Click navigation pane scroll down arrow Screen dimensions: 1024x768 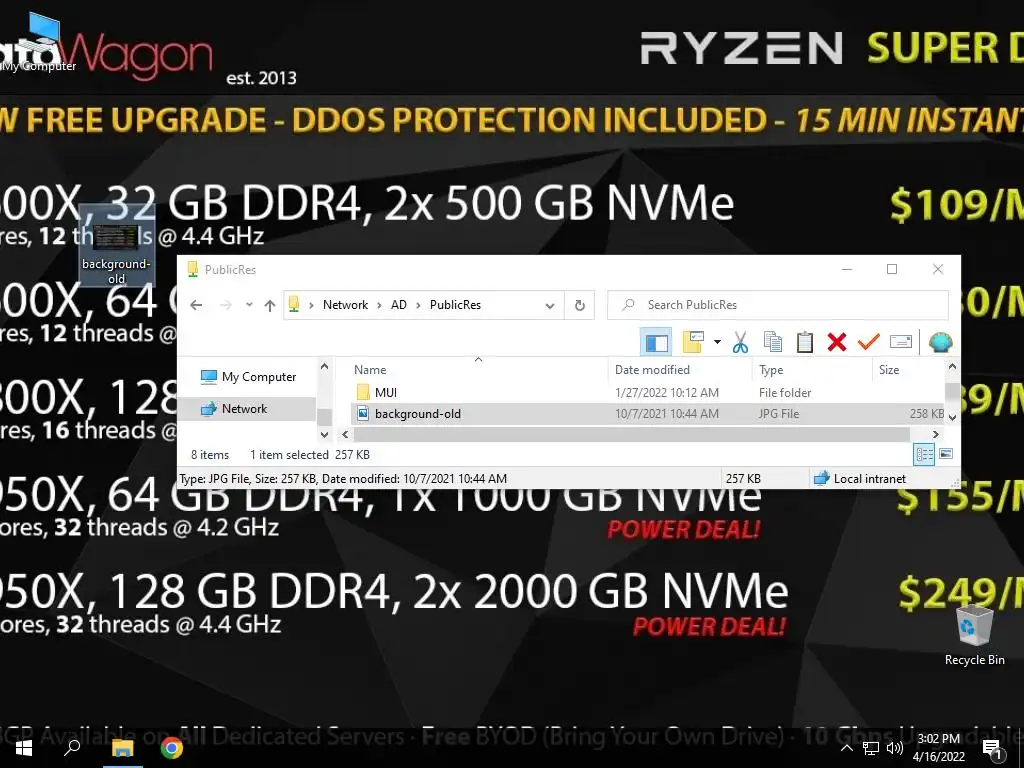click(324, 434)
